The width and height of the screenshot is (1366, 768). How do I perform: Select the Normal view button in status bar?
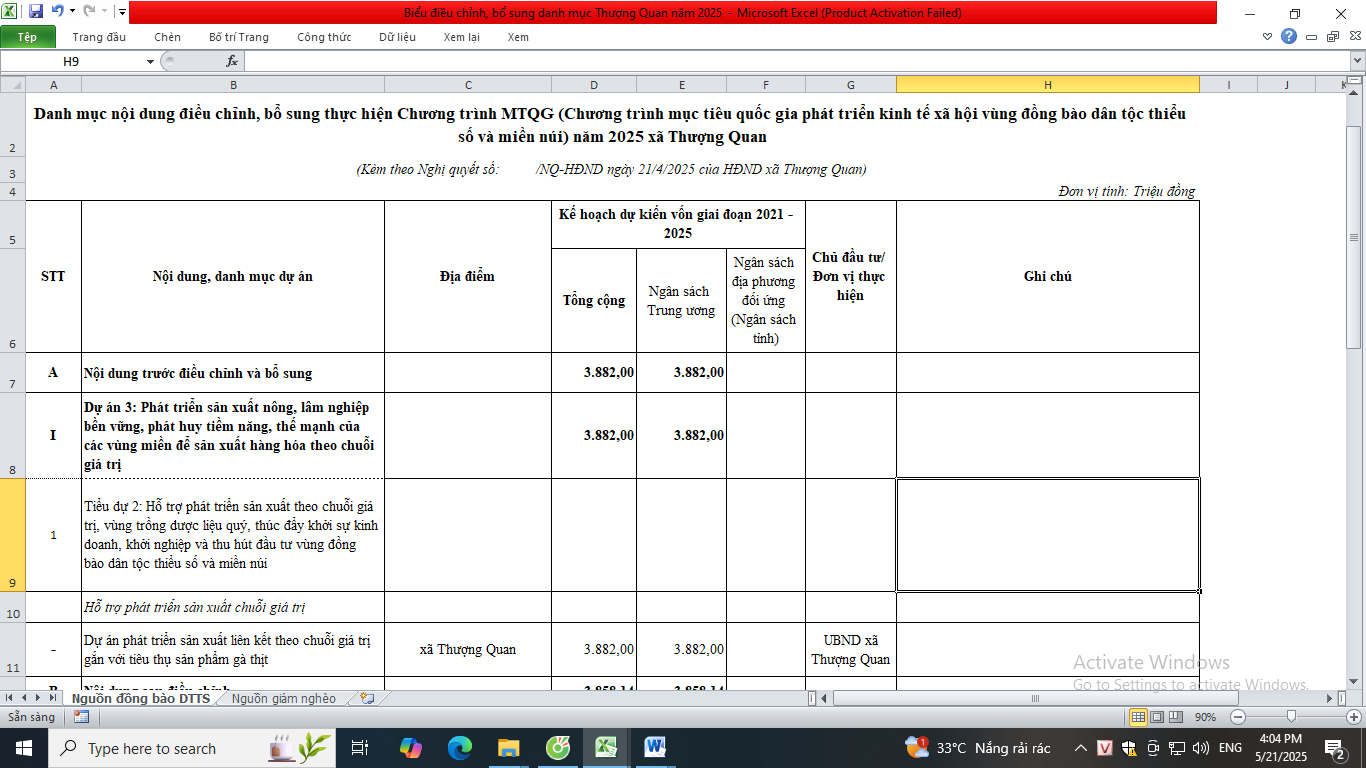(1138, 717)
